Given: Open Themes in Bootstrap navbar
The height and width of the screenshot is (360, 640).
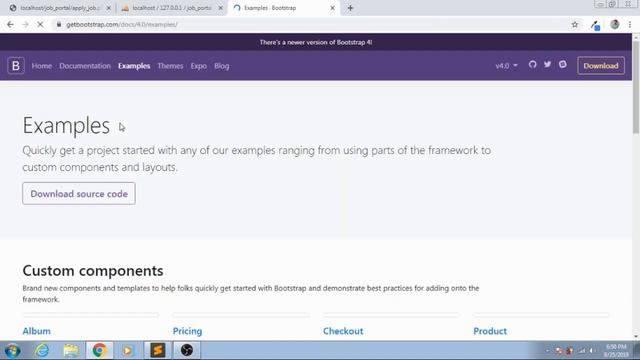Looking at the screenshot, I should point(170,66).
